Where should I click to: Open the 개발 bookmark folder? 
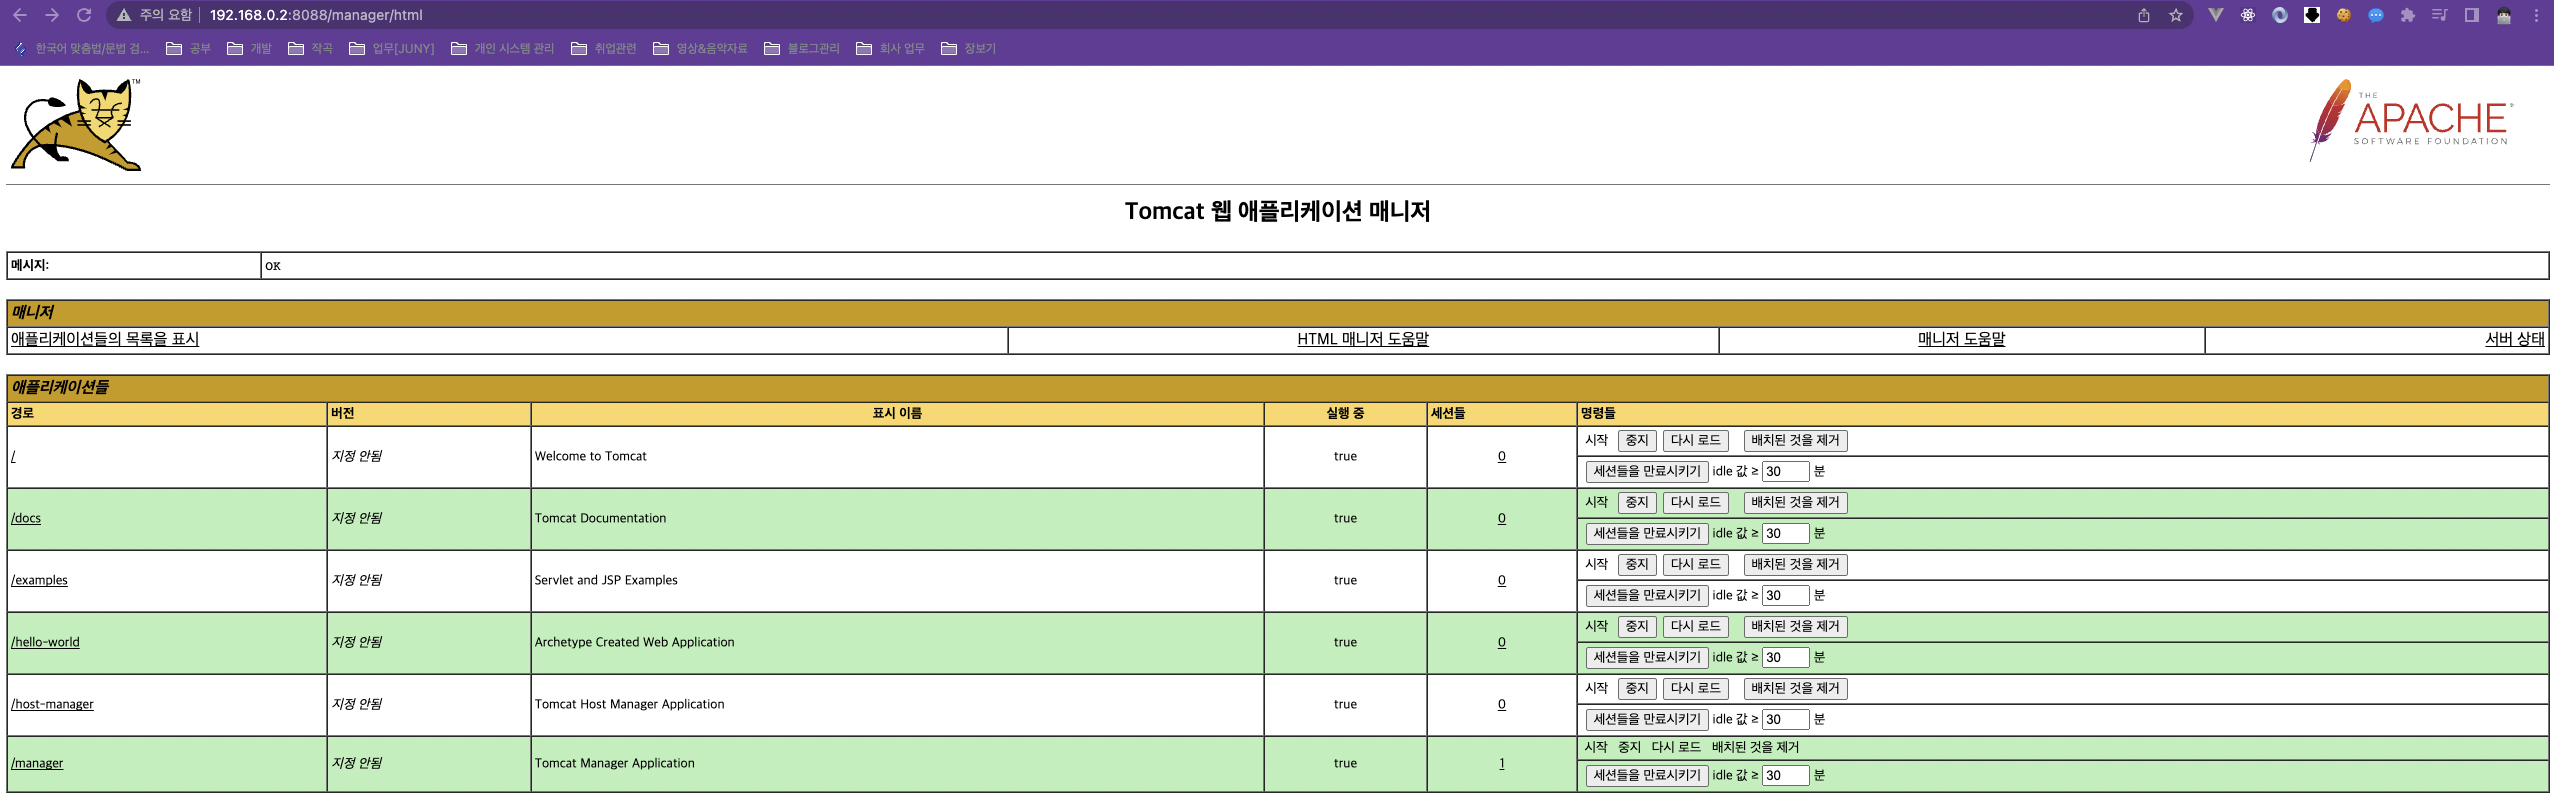click(x=249, y=48)
